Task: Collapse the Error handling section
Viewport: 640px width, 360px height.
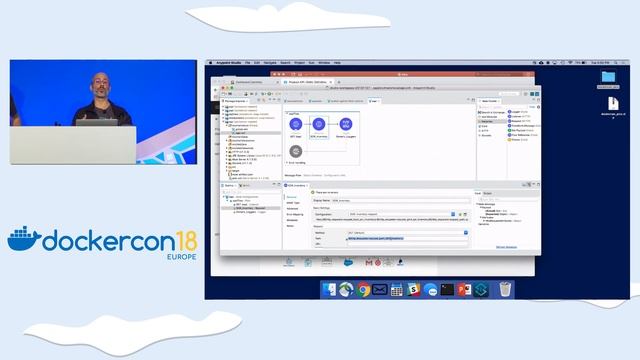Action: (287, 162)
